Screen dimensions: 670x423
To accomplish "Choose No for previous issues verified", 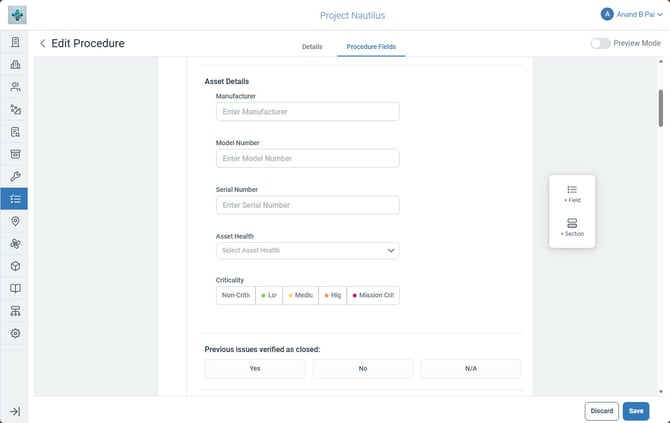I will pos(363,368).
